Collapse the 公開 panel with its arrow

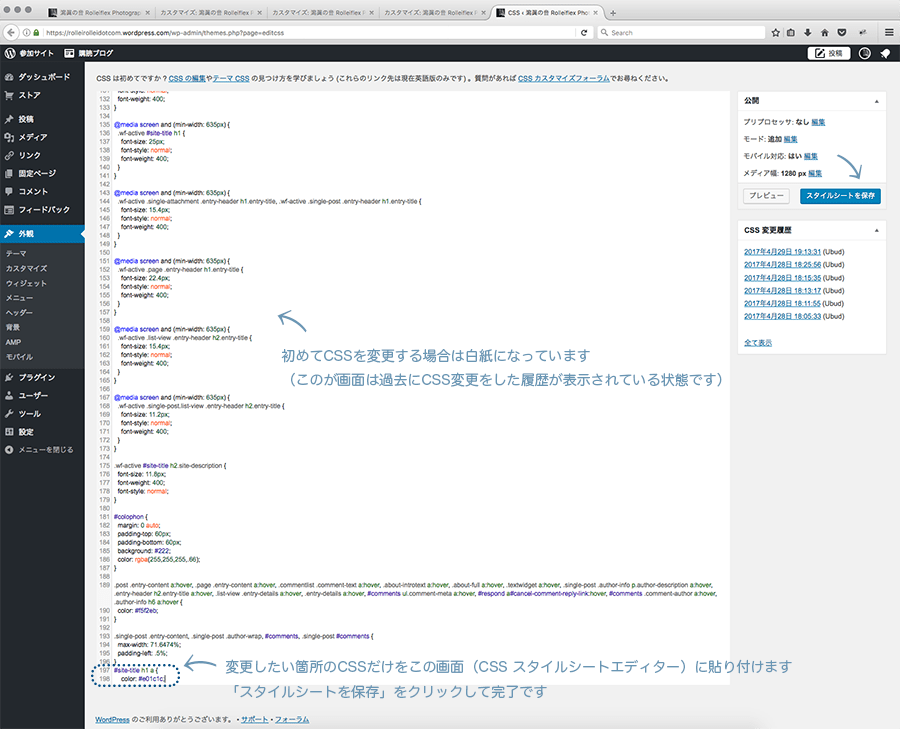876,101
